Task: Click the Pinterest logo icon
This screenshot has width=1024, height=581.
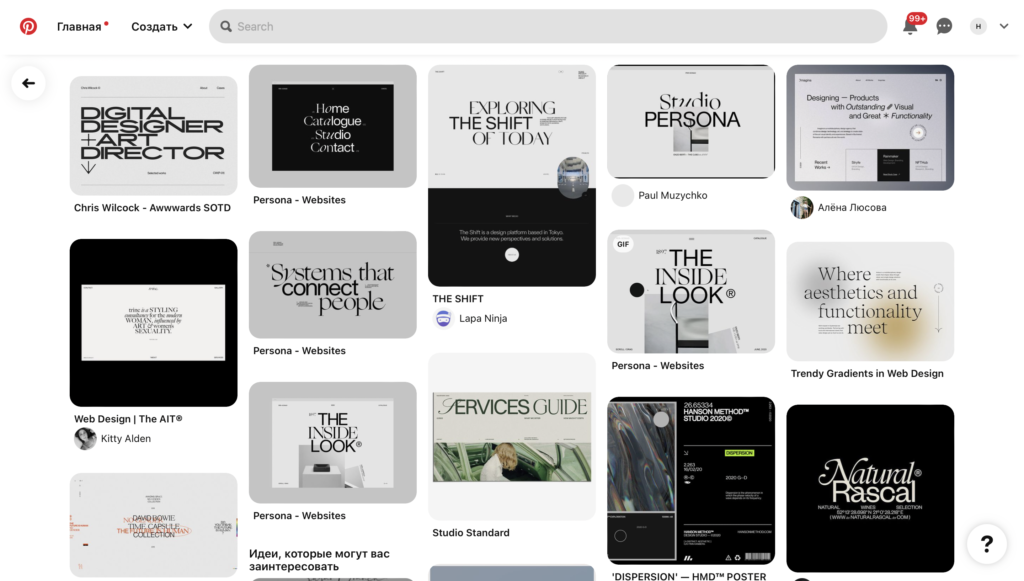Action: point(28,27)
